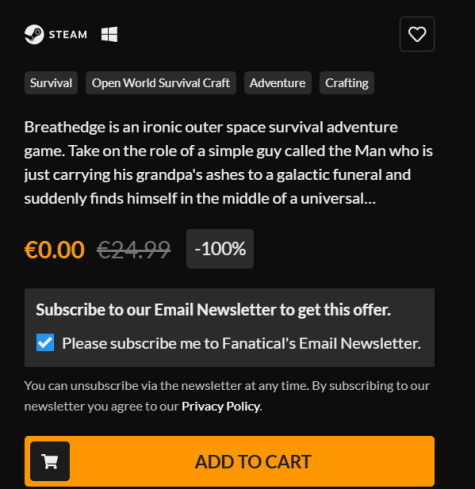Open the Privacy Policy link
Screen dimensions: 475x489
221,406
